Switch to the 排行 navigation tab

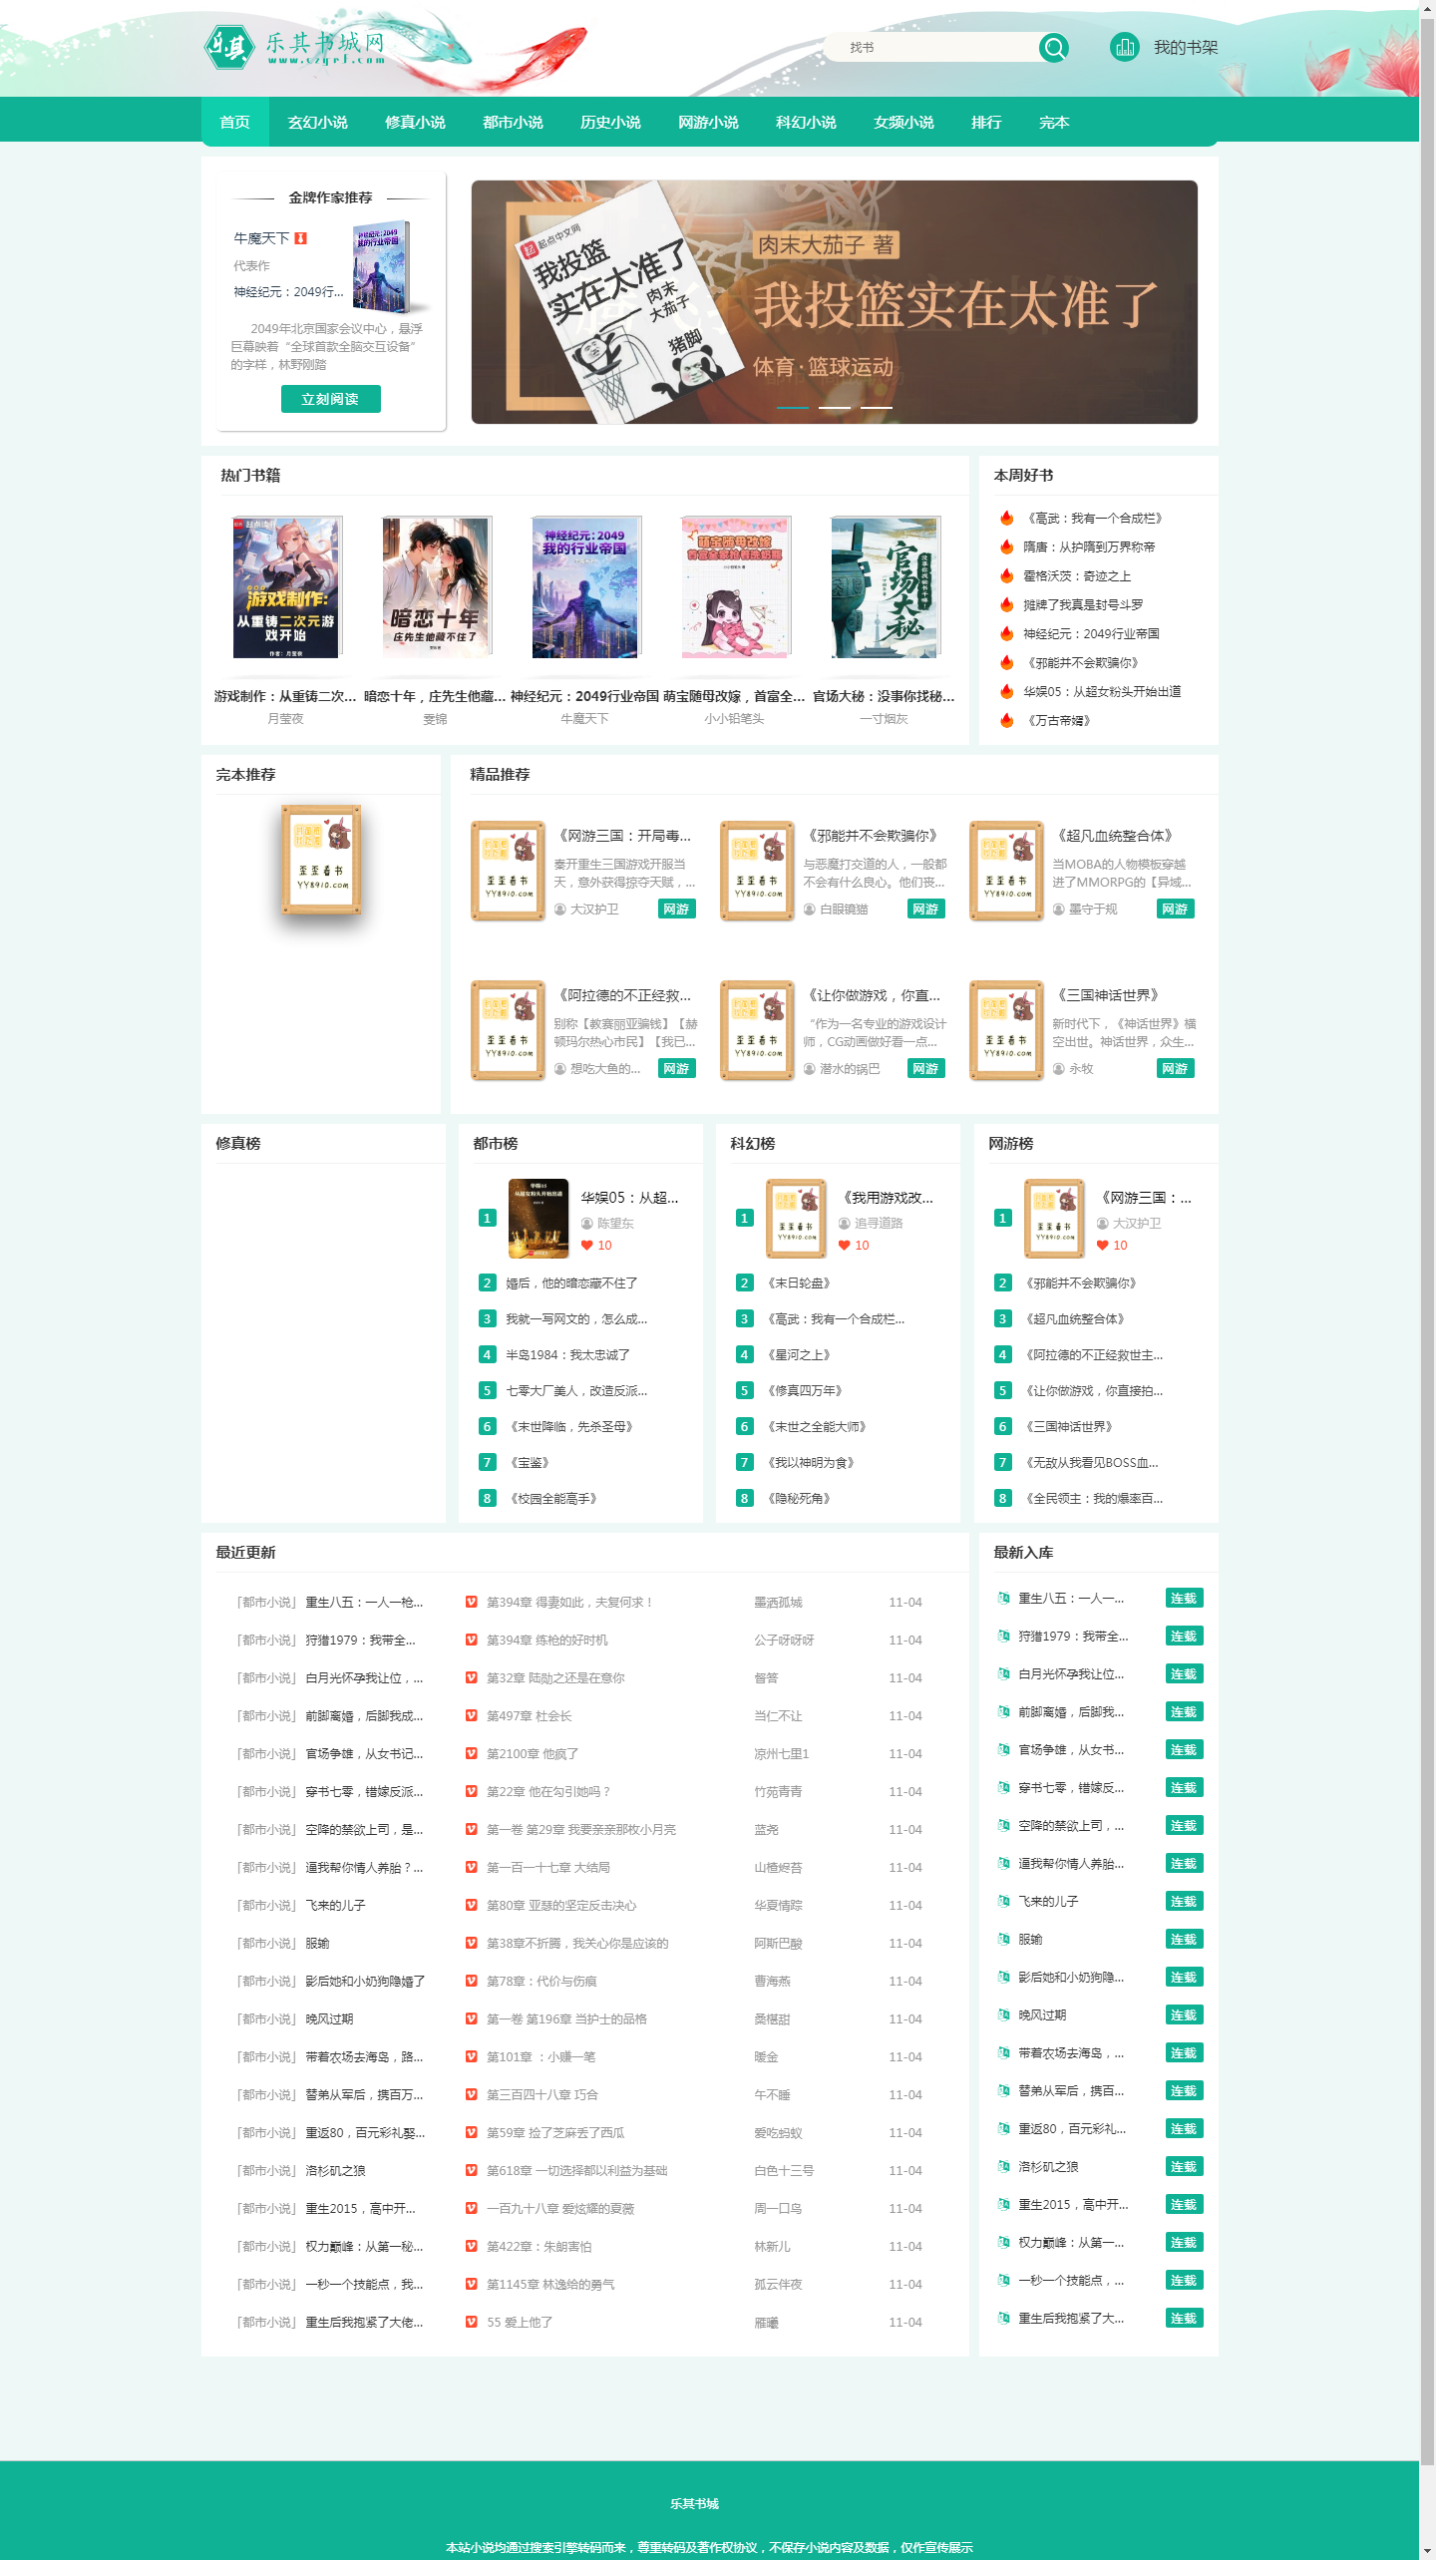[985, 122]
